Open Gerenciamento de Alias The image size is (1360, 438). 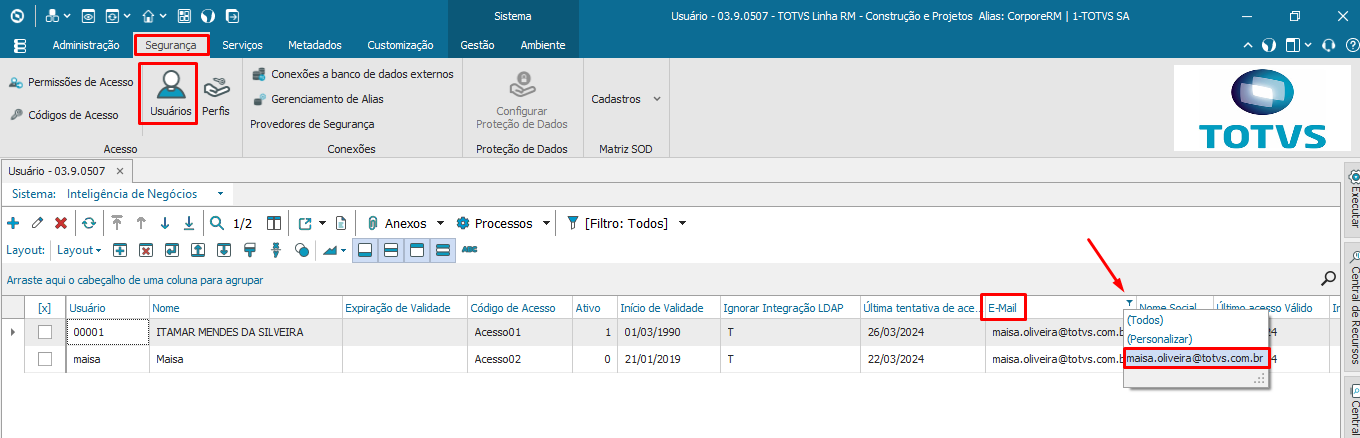(x=318, y=99)
